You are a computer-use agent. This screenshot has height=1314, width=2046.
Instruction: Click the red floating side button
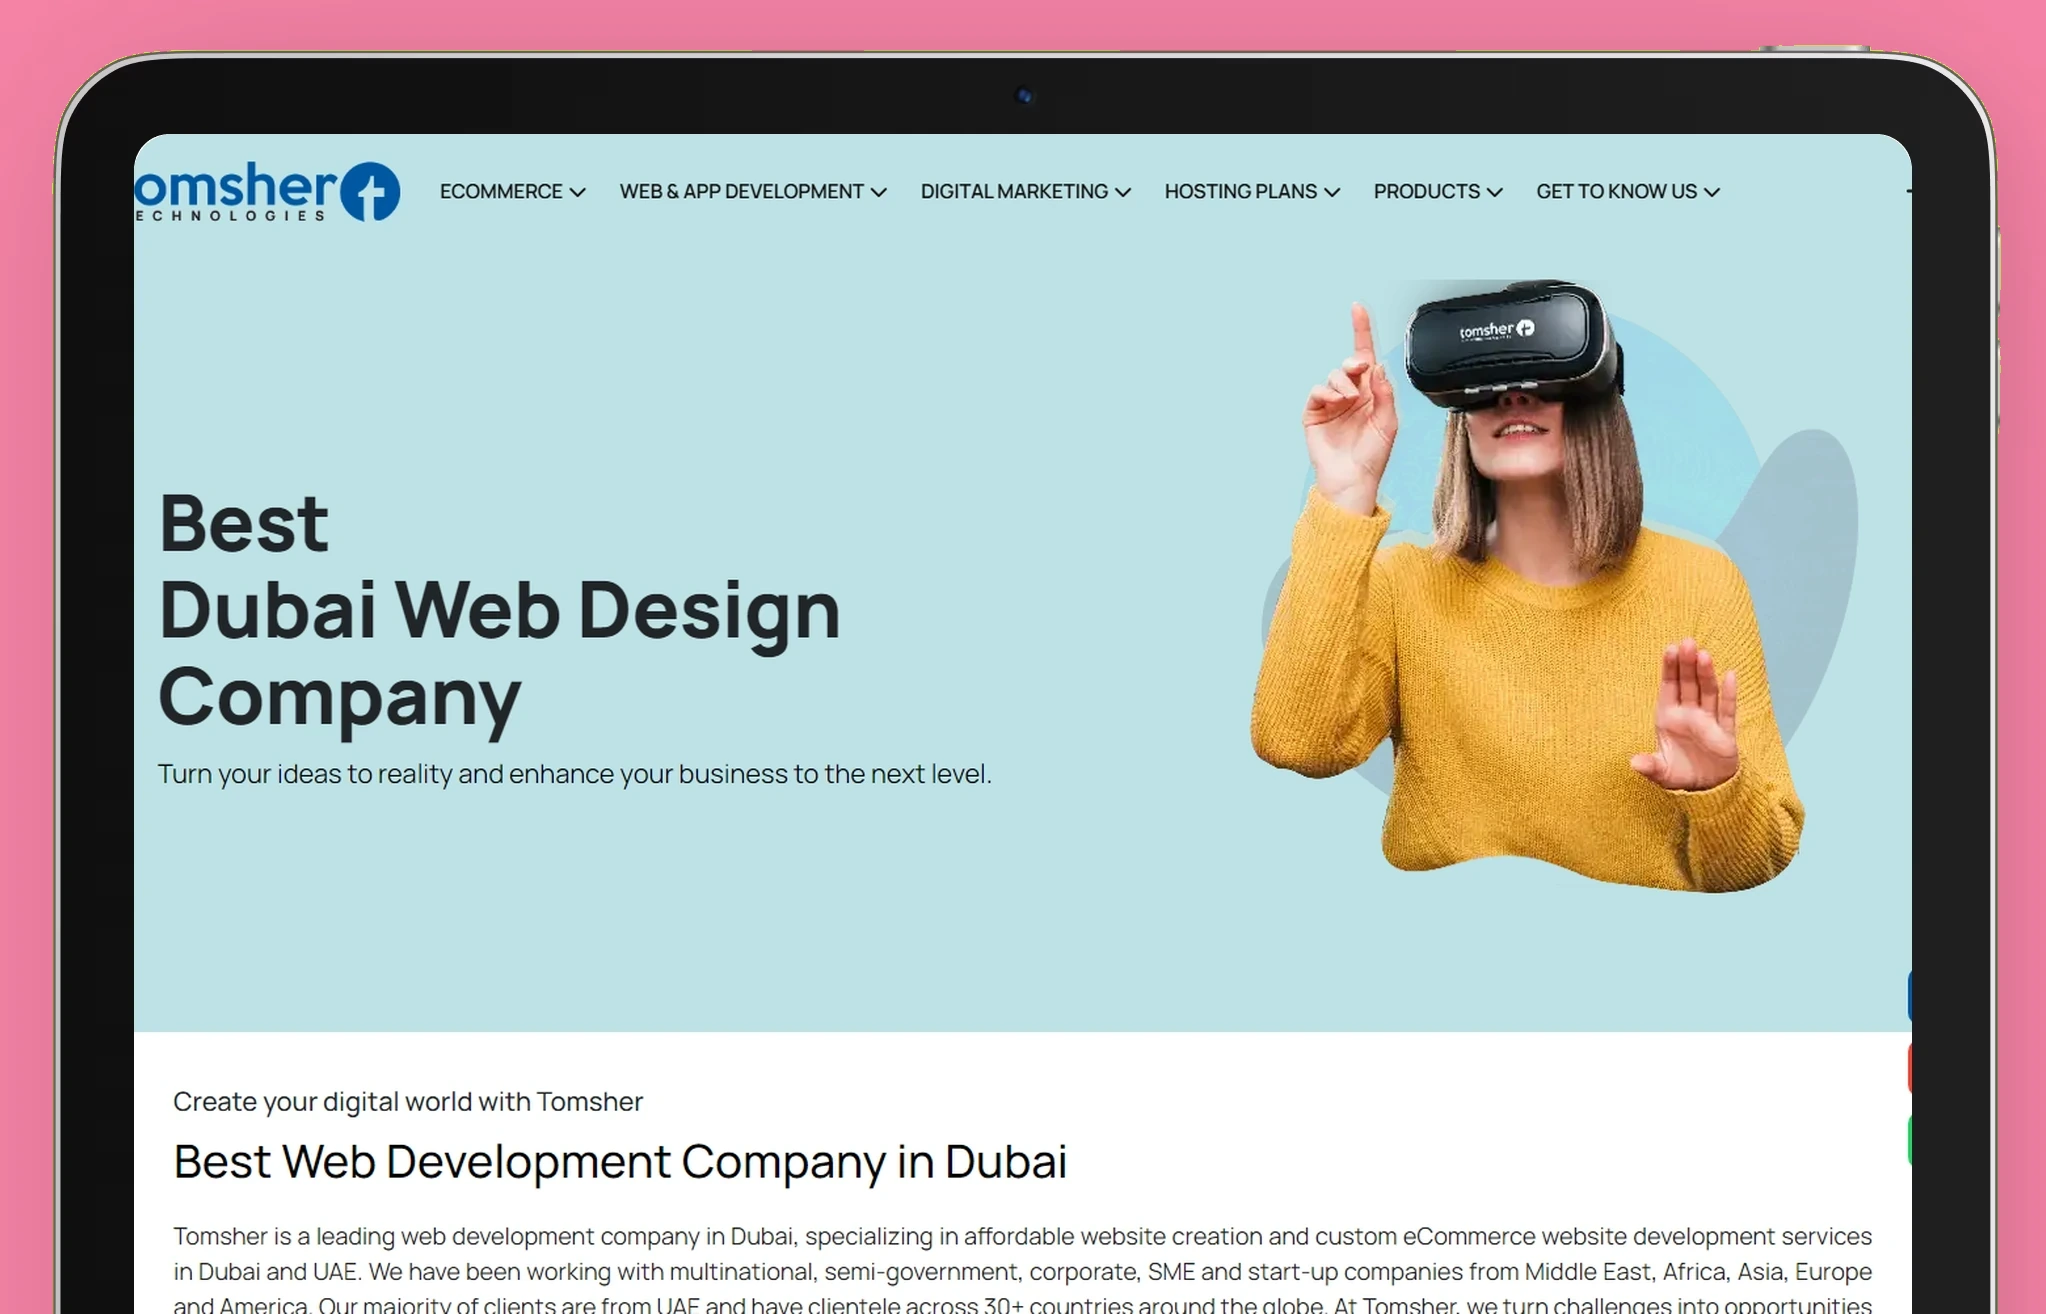pos(1909,1067)
